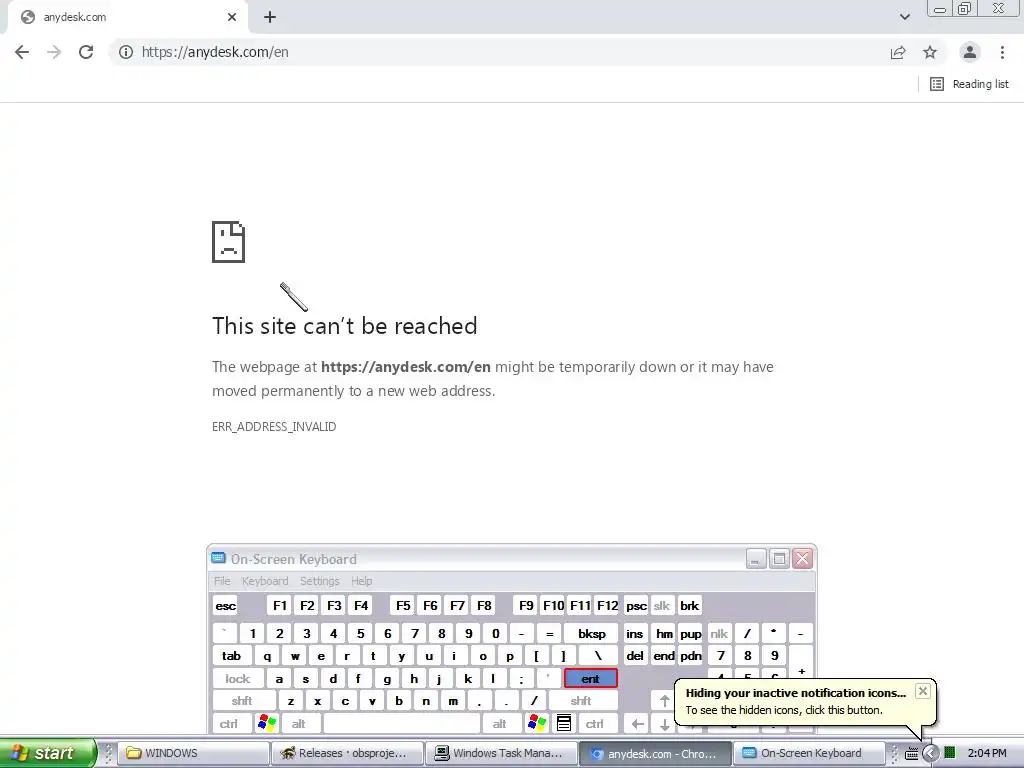Toggle left ctrl key on On-Screen Keyboard

click(229, 724)
